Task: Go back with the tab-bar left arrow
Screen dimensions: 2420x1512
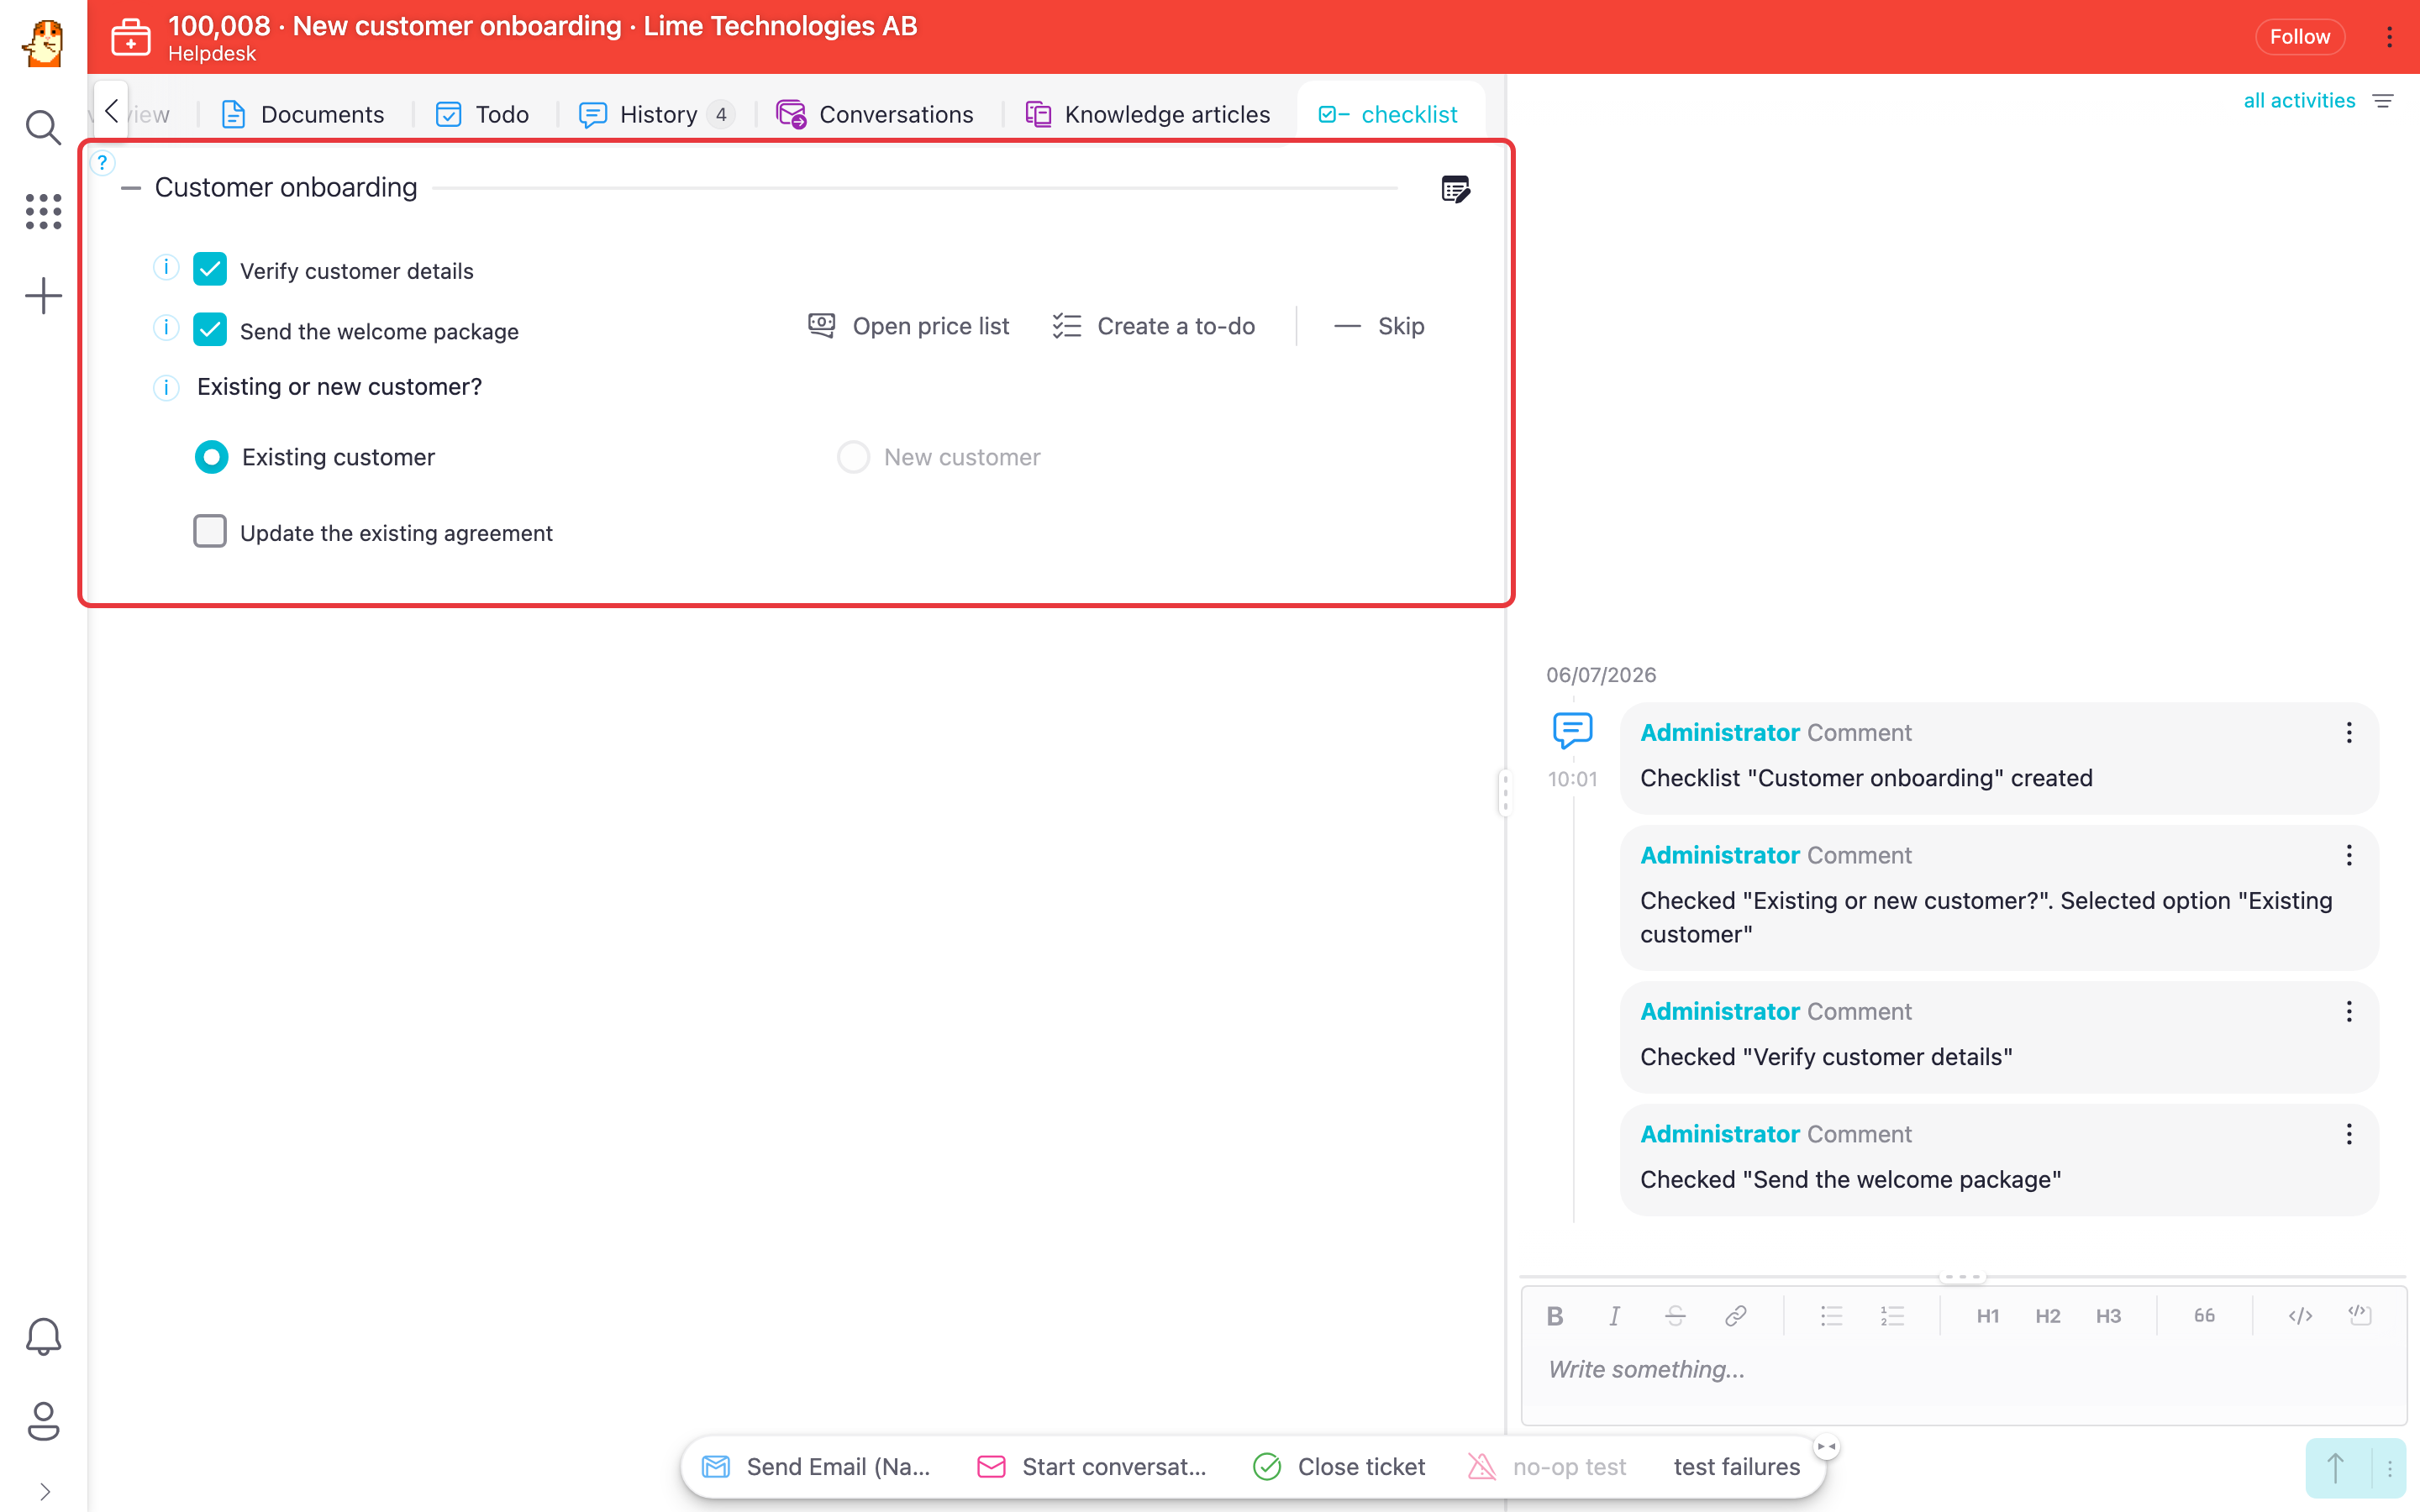Action: (x=112, y=111)
